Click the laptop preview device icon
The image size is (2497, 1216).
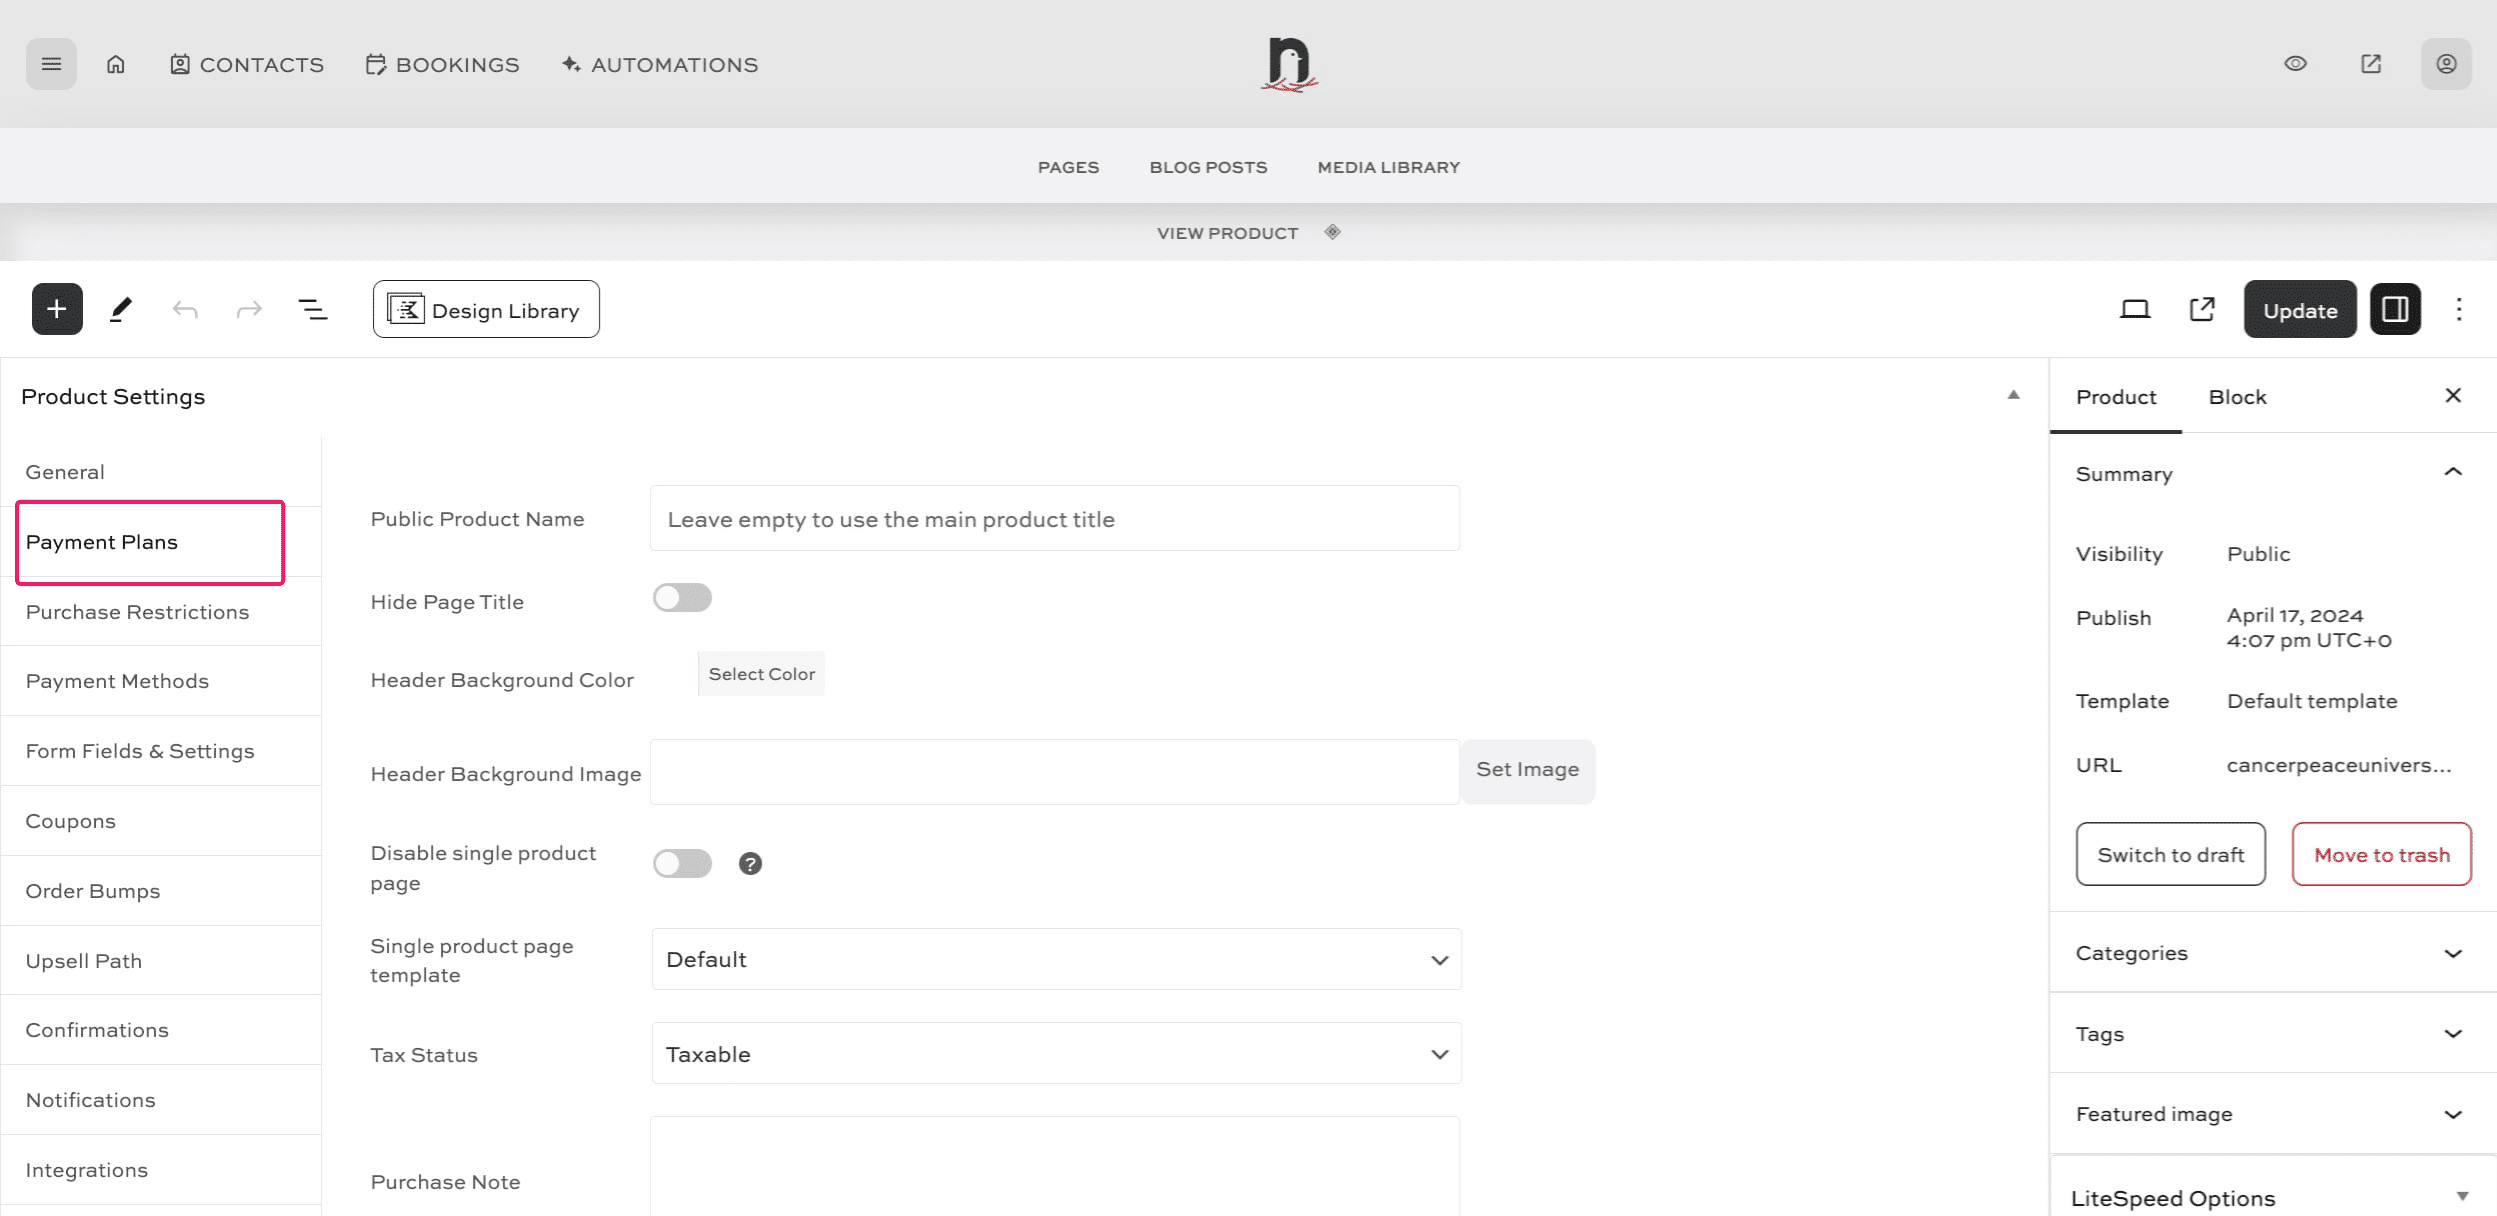2134,310
